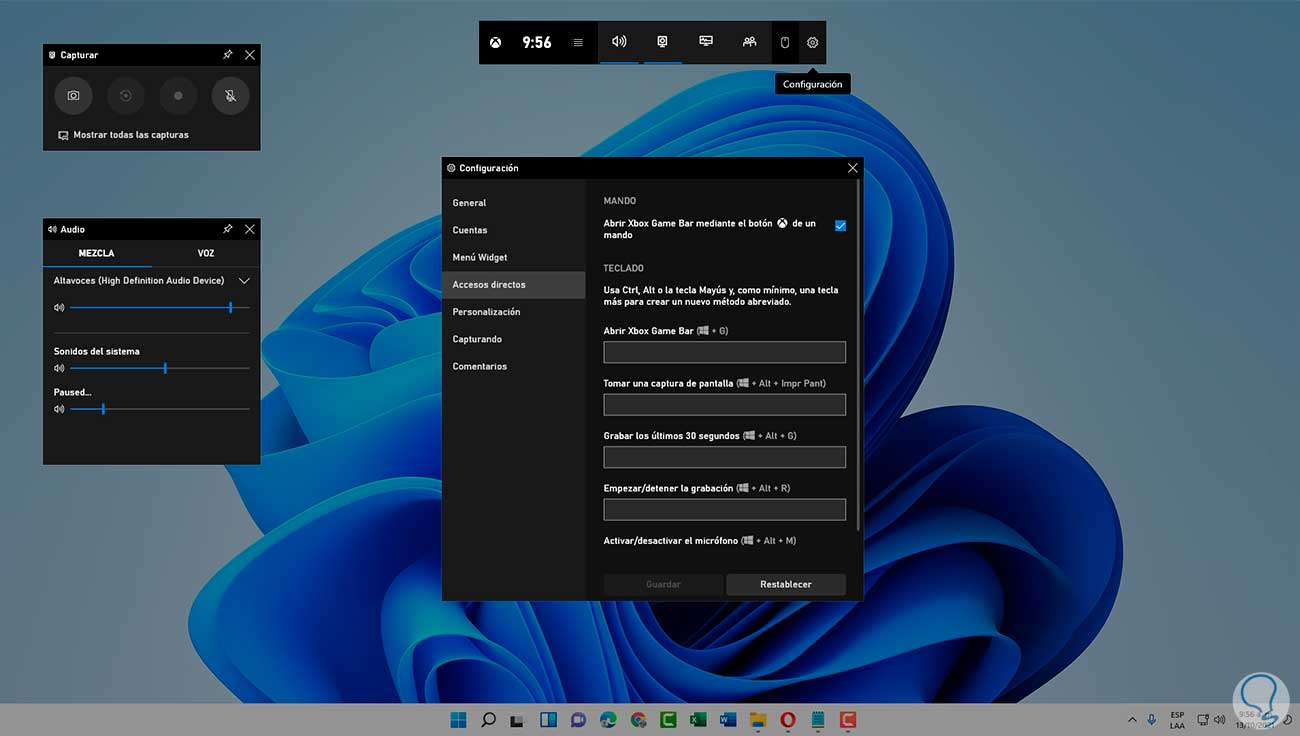Viewport: 1300px width, 736px height.
Task: Start recording with the record dot button
Action: click(178, 96)
